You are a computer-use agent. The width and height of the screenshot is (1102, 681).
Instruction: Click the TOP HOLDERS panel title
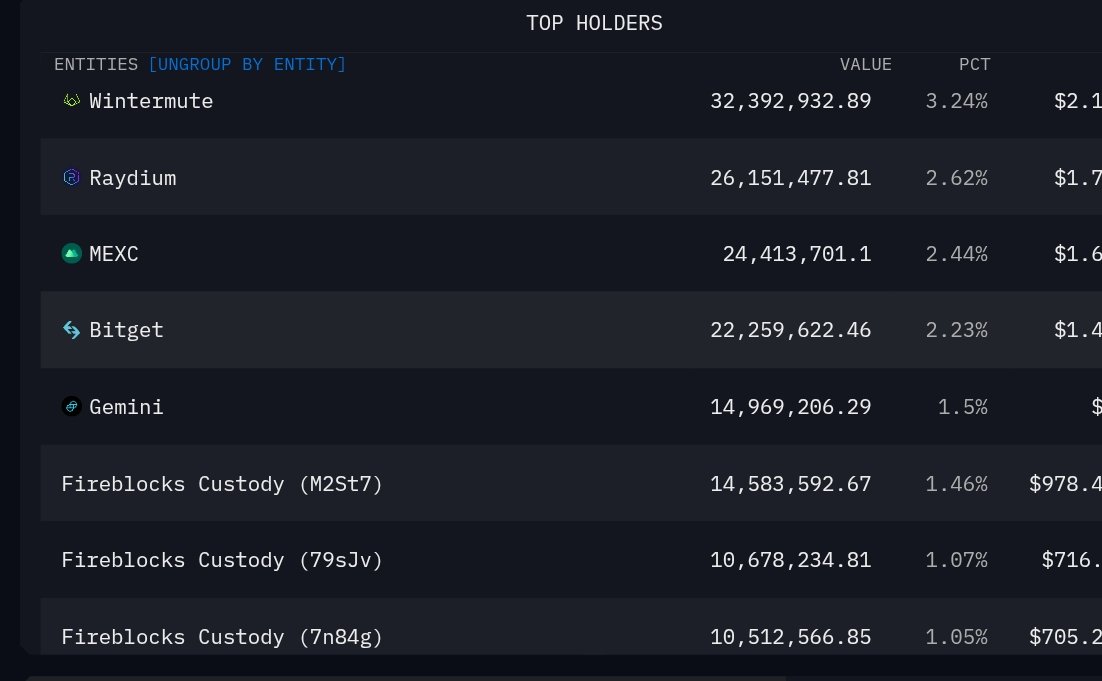pyautogui.click(x=595, y=23)
